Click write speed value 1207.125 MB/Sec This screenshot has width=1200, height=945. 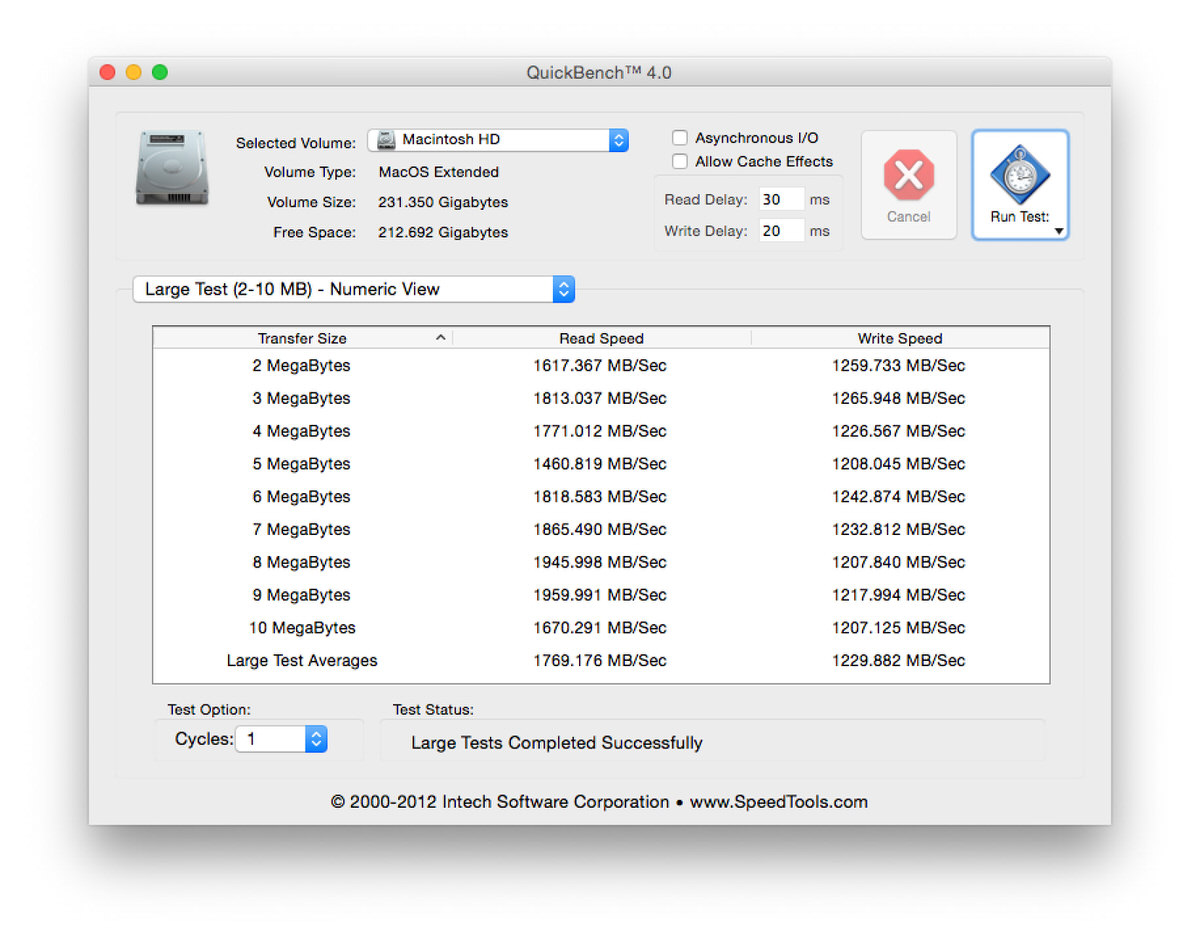pos(899,628)
